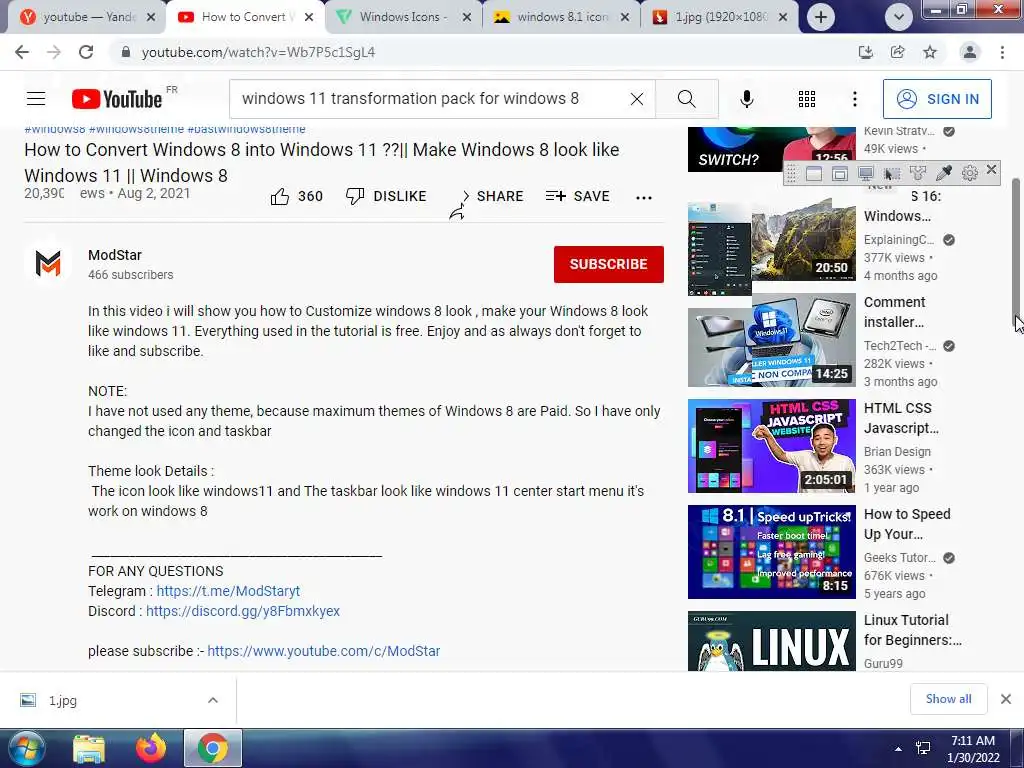
Task: Click the magnifier search button
Action: (x=686, y=99)
